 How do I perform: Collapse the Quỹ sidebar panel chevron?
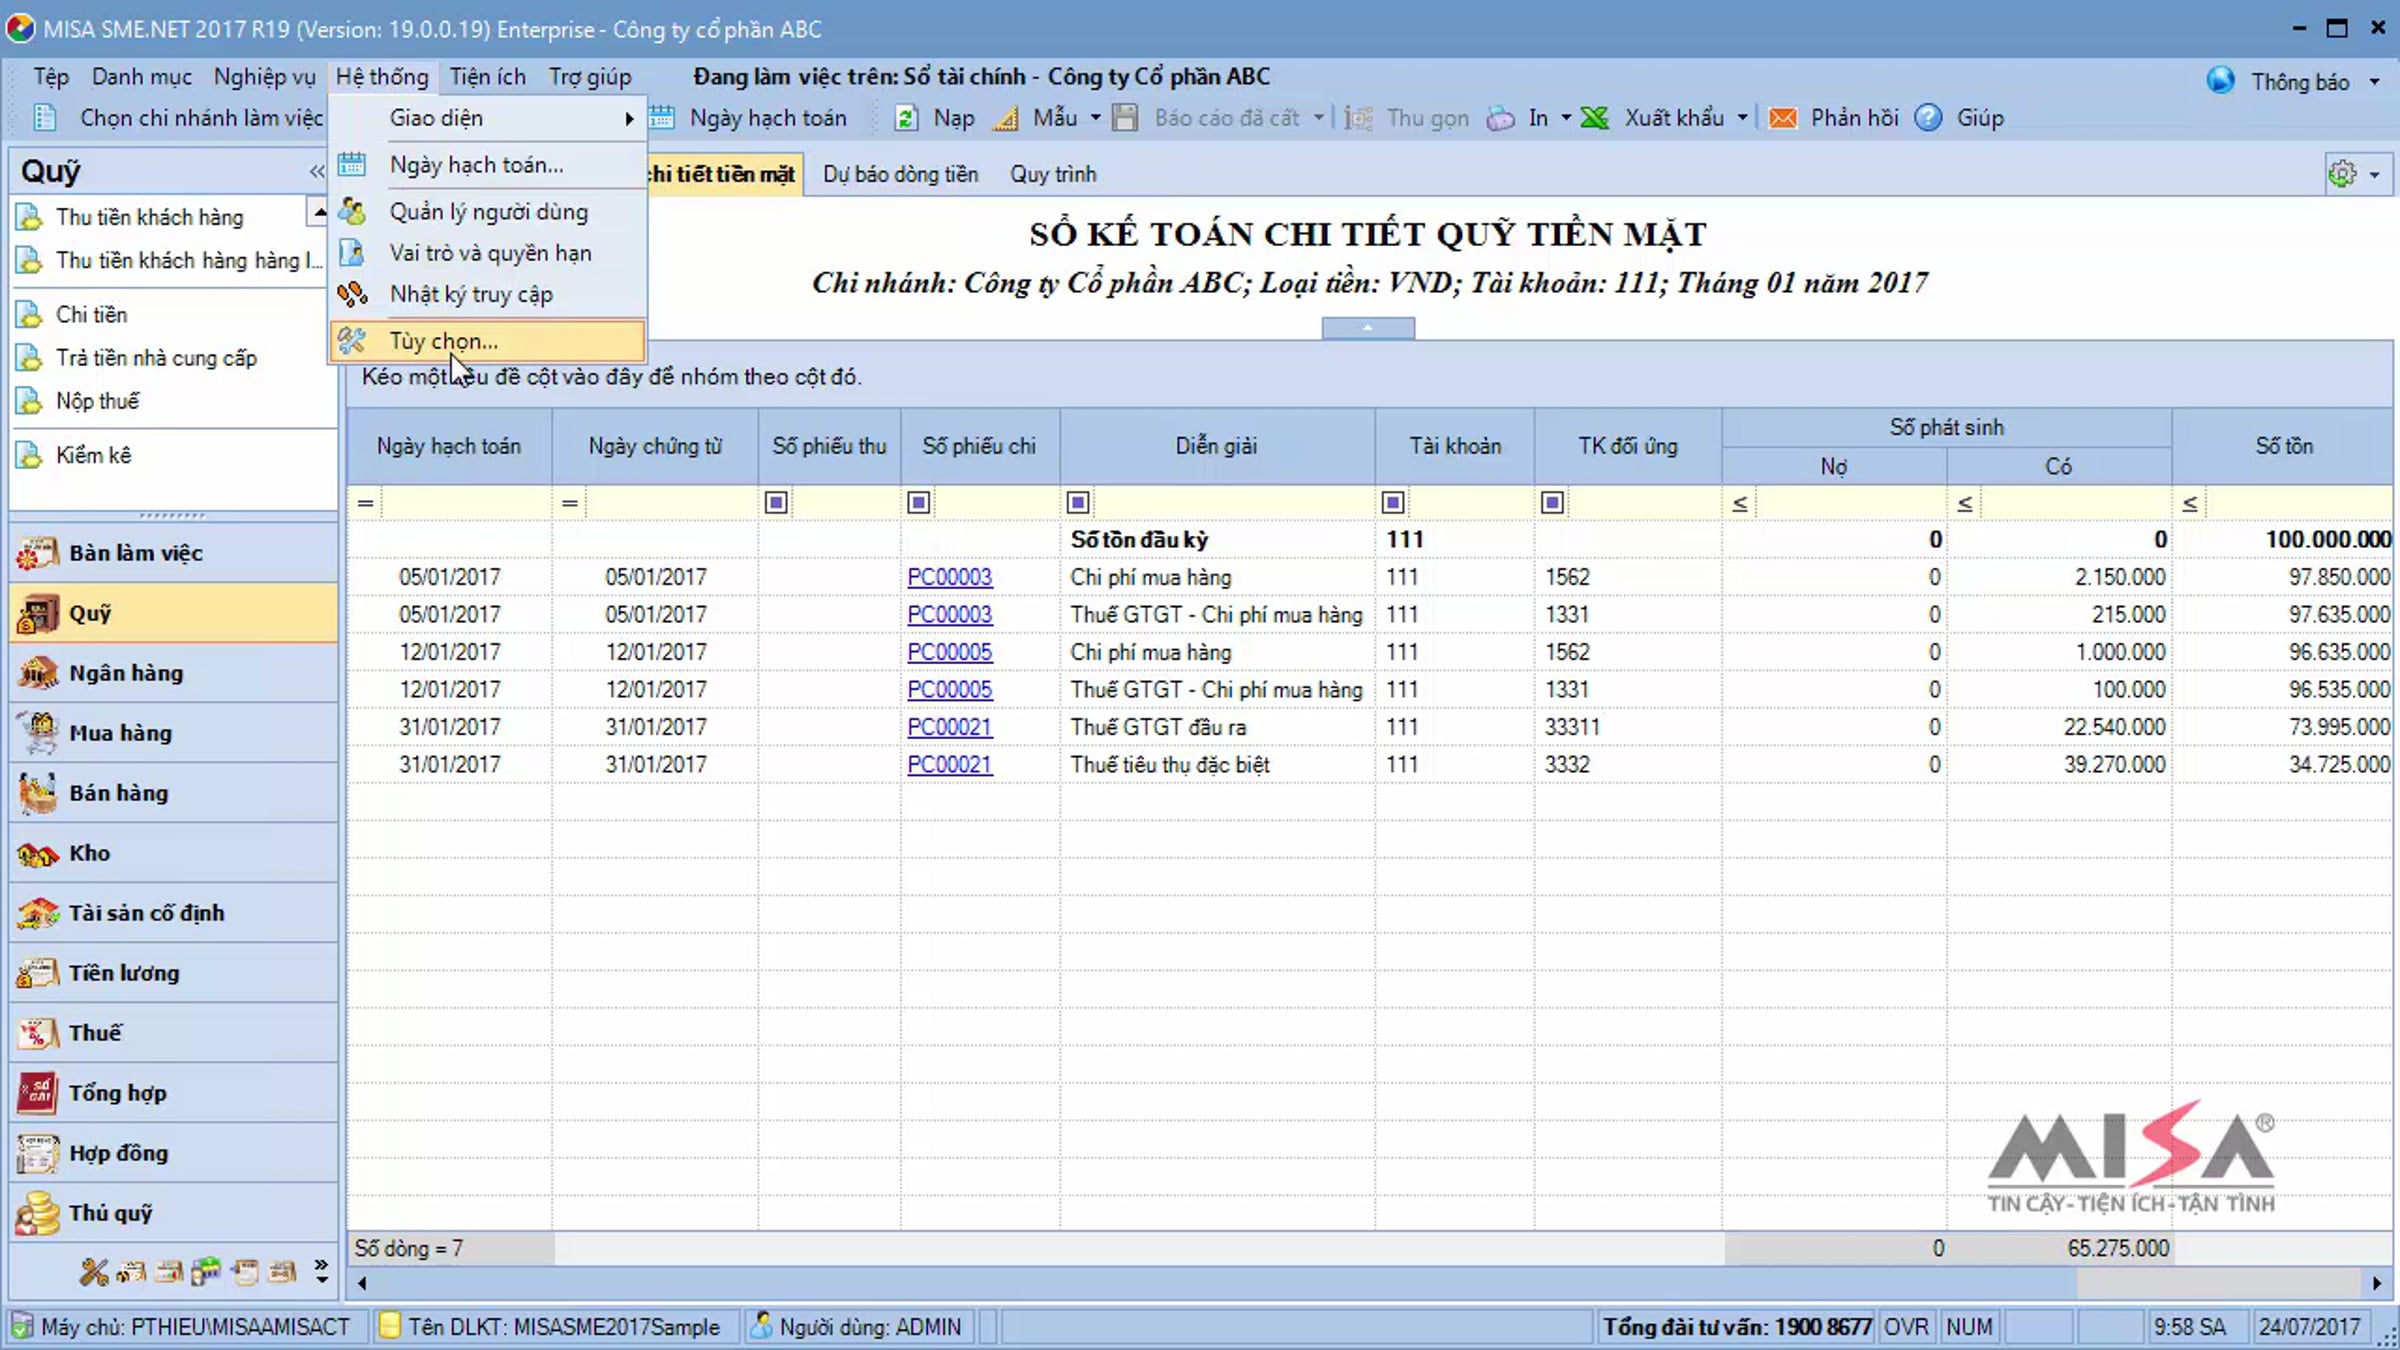[316, 171]
